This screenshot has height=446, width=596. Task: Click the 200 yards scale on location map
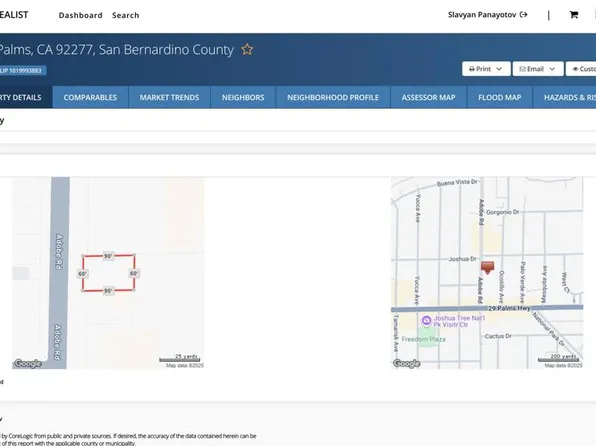(558, 358)
